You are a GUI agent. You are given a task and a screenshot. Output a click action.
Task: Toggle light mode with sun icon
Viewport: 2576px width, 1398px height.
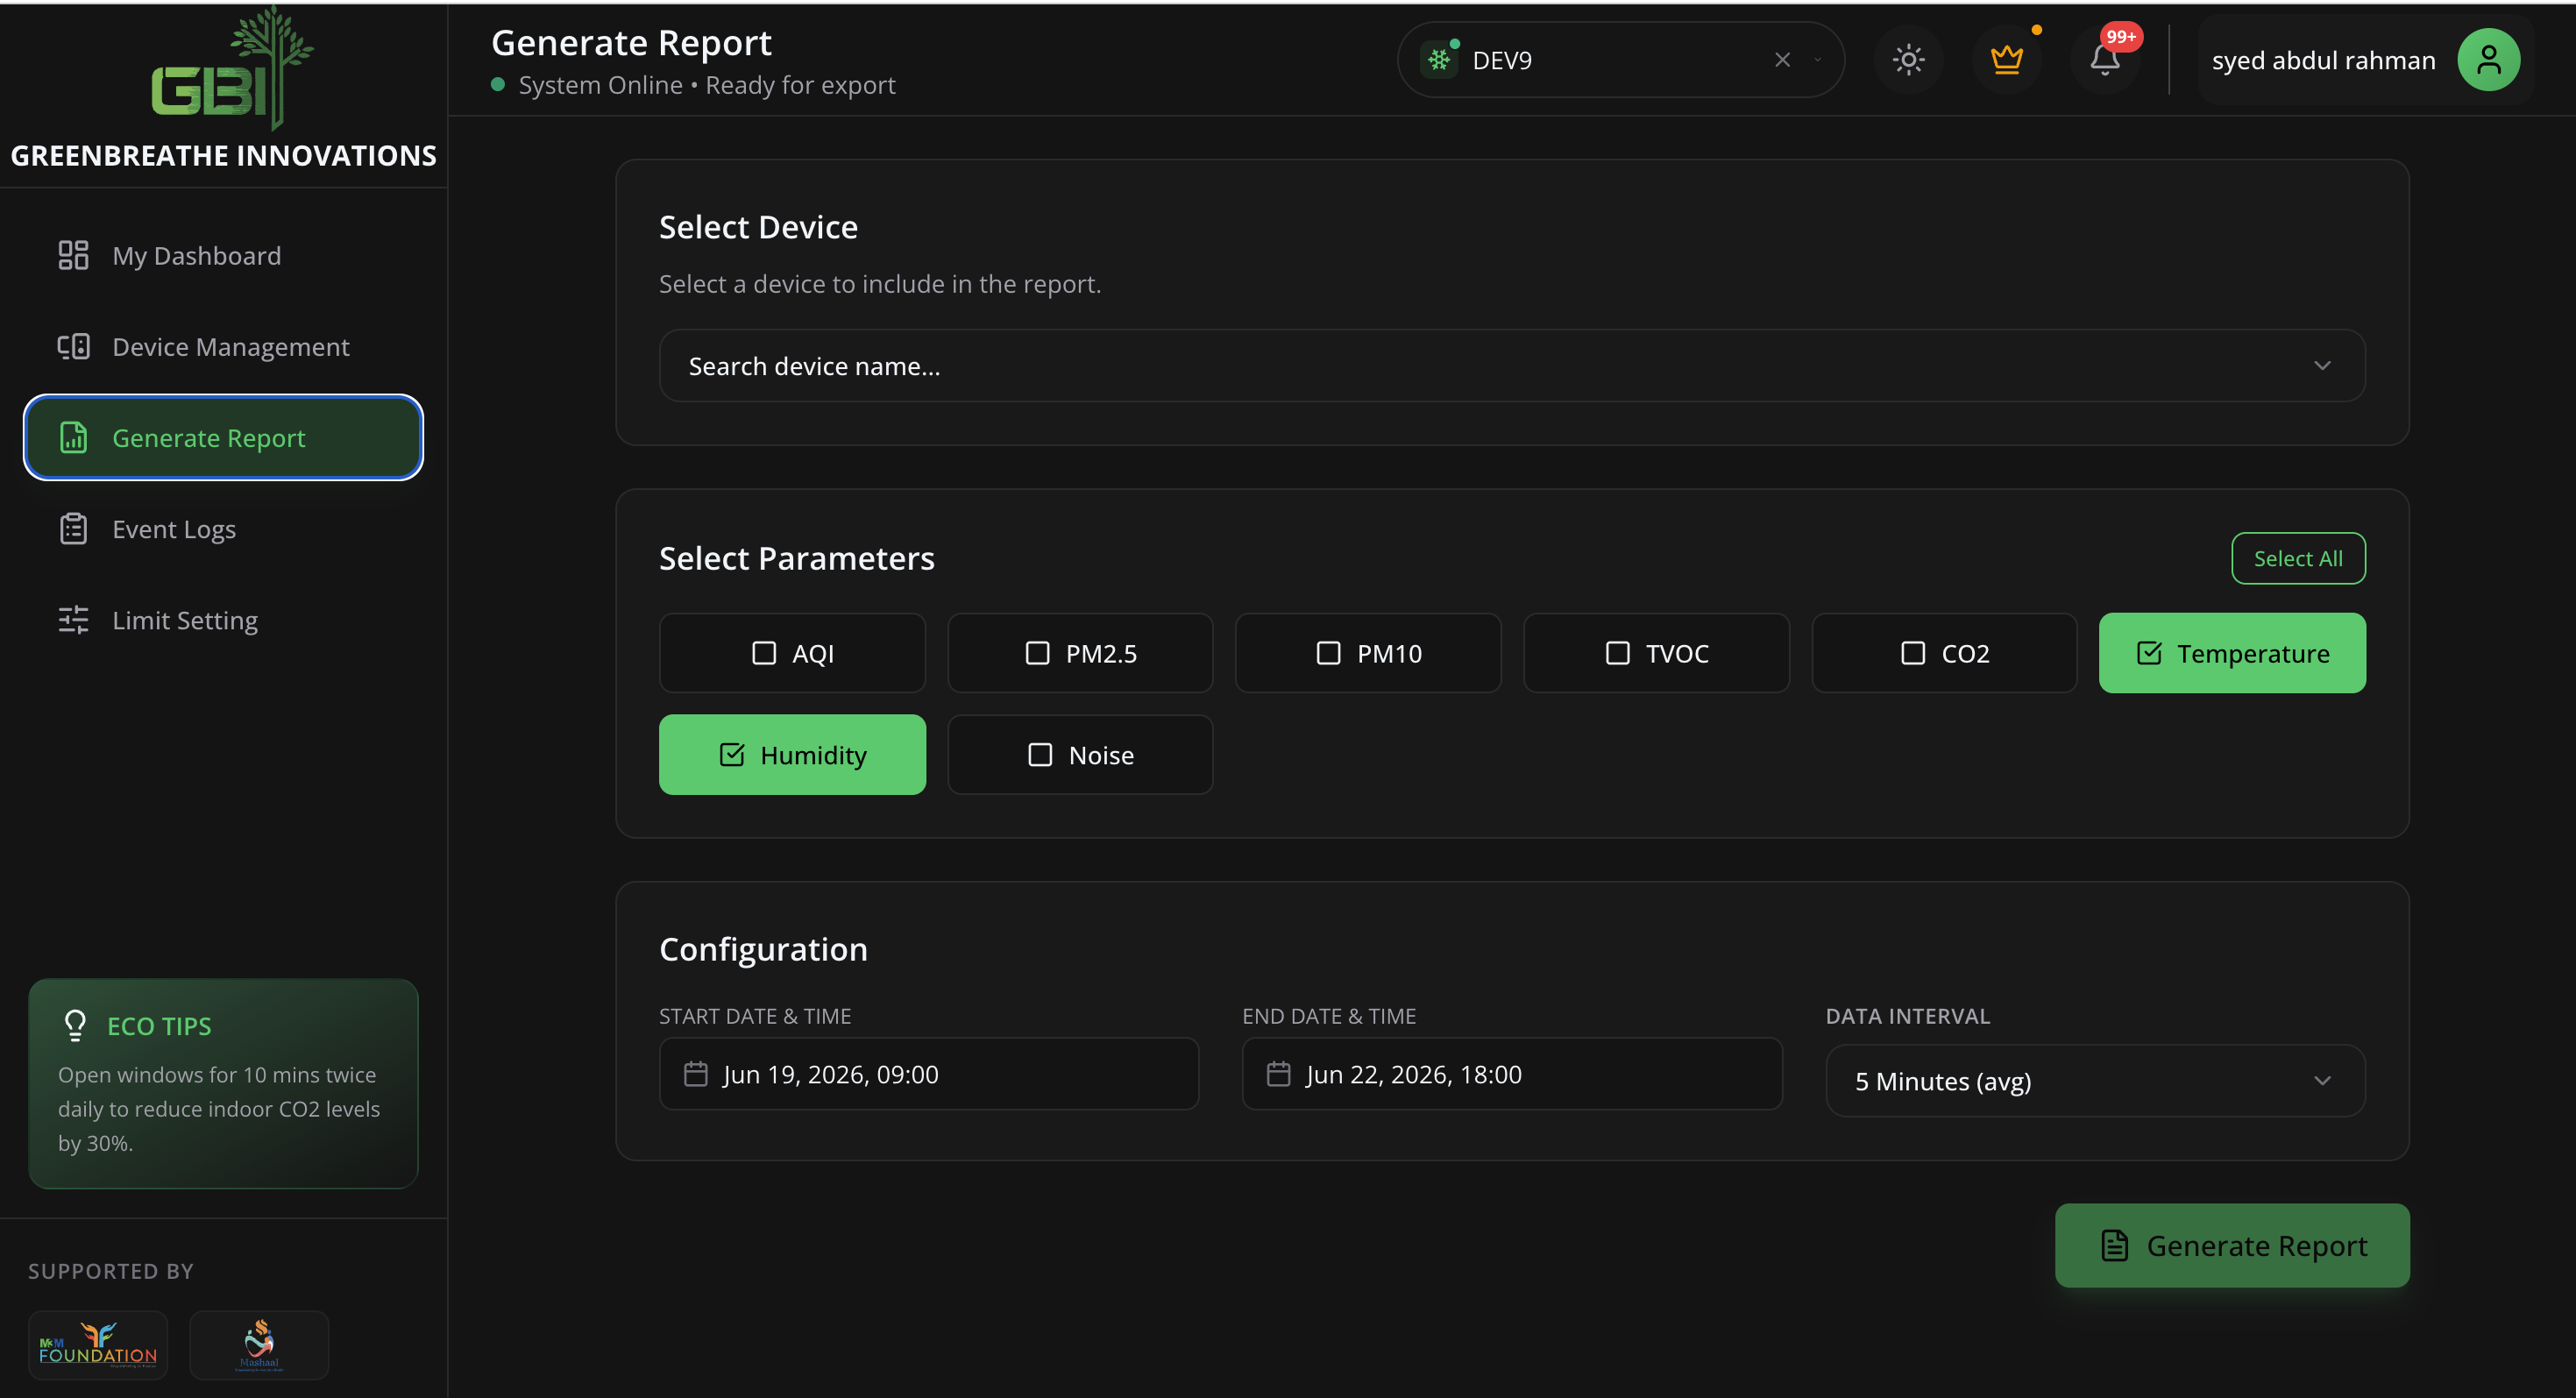(1908, 60)
